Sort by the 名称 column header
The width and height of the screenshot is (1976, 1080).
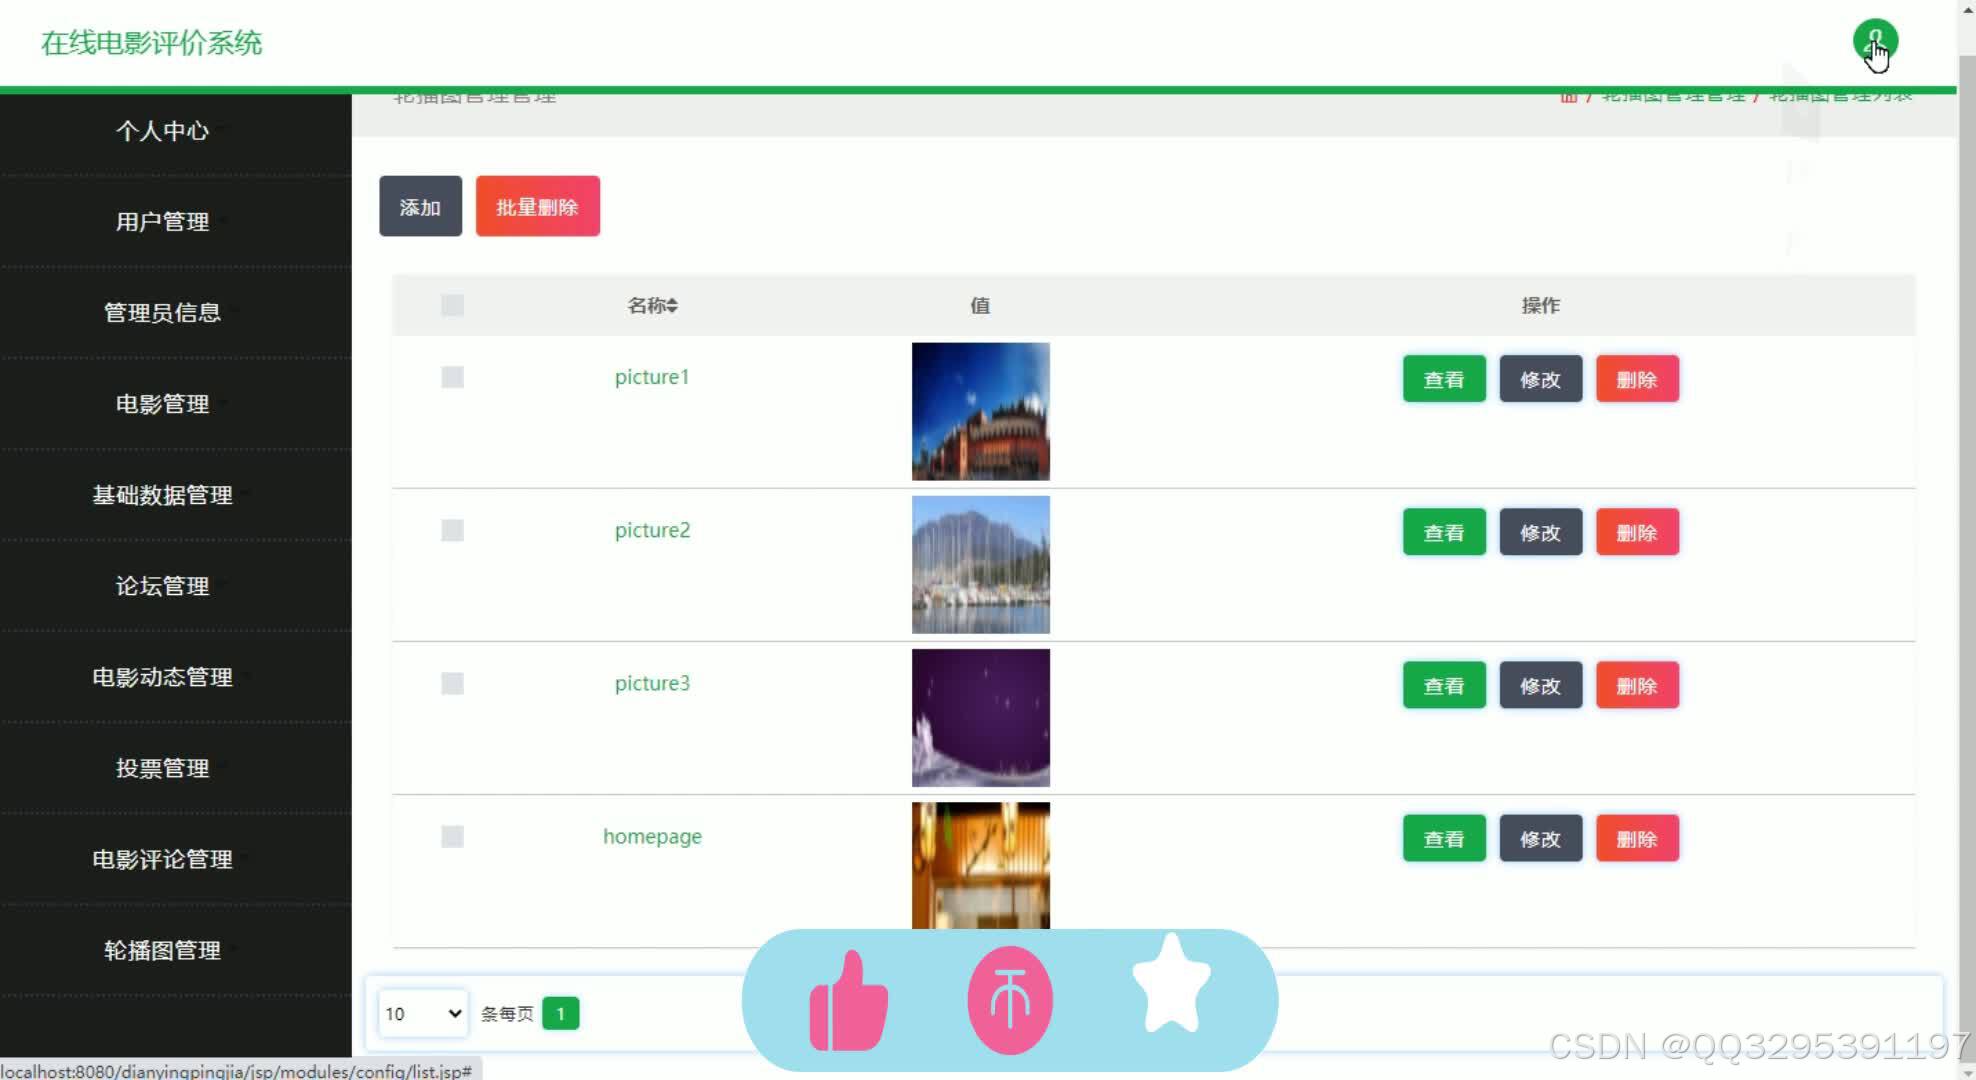(x=652, y=305)
